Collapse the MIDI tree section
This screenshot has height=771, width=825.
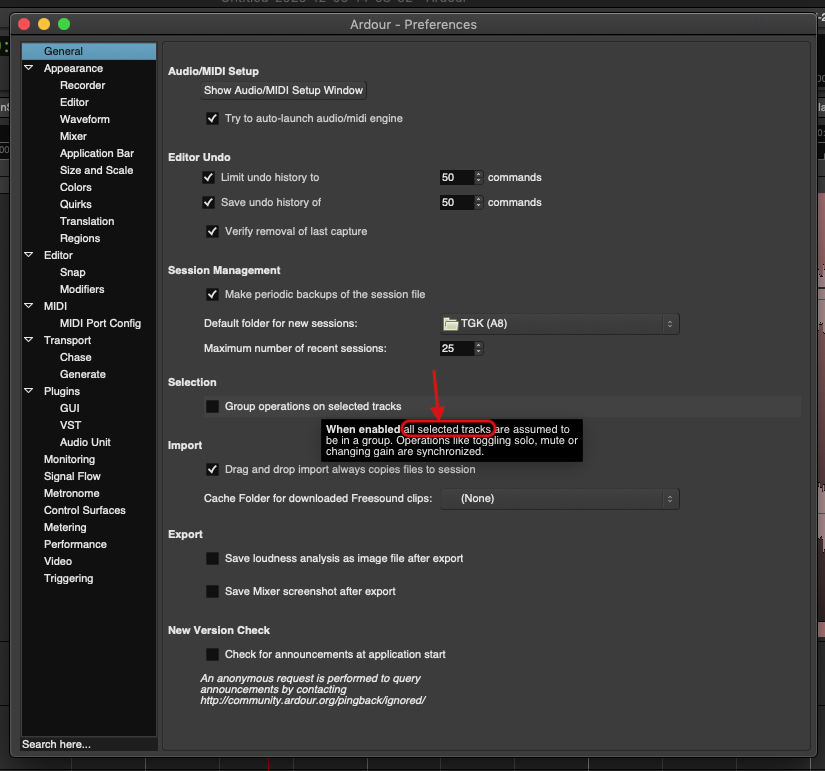tap(29, 307)
